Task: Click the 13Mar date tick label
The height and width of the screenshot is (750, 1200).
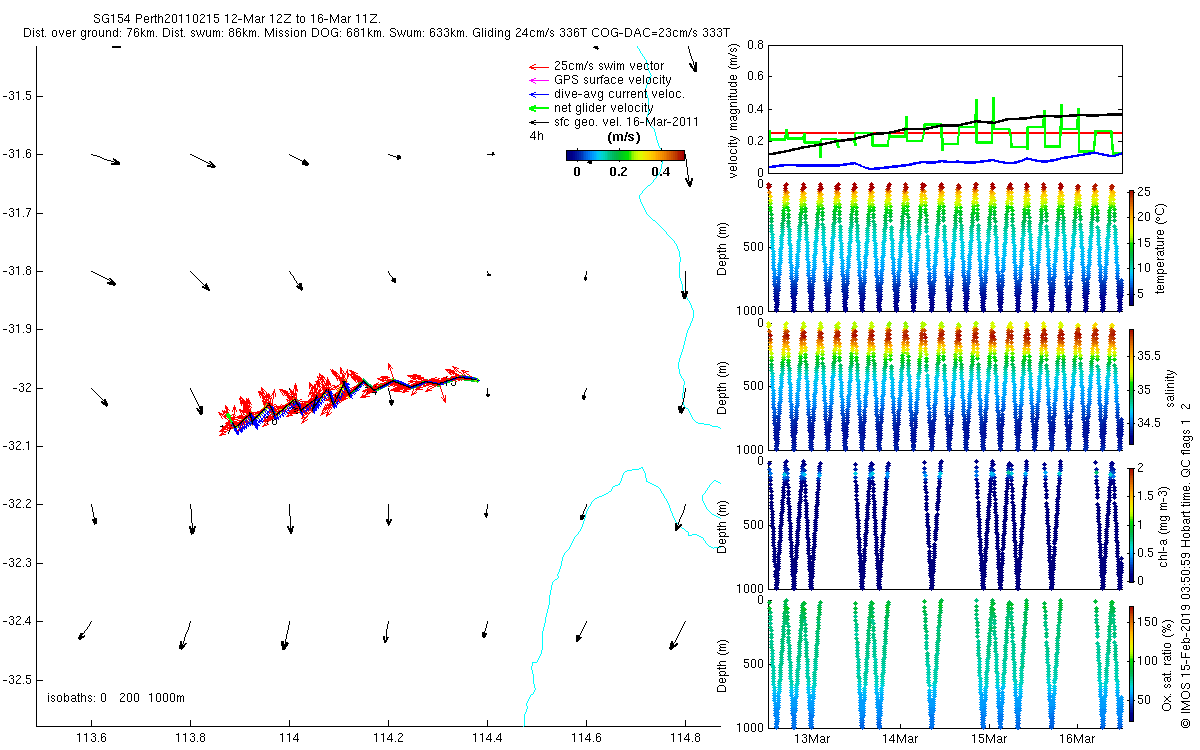Action: tap(812, 739)
